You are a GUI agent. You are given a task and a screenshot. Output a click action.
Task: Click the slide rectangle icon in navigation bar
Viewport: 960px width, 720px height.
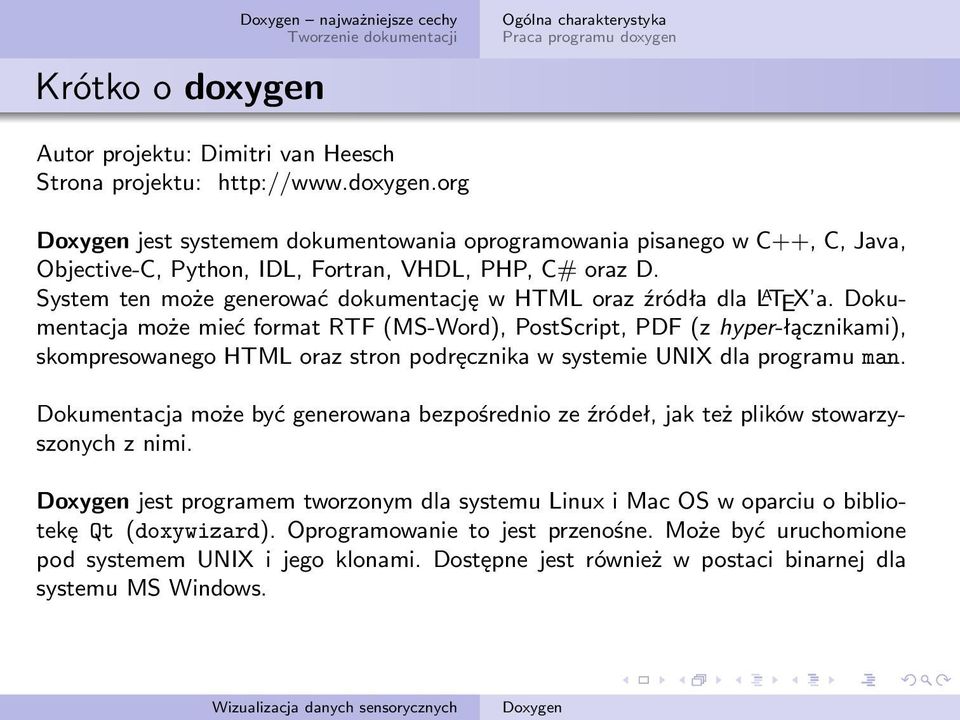click(643, 680)
